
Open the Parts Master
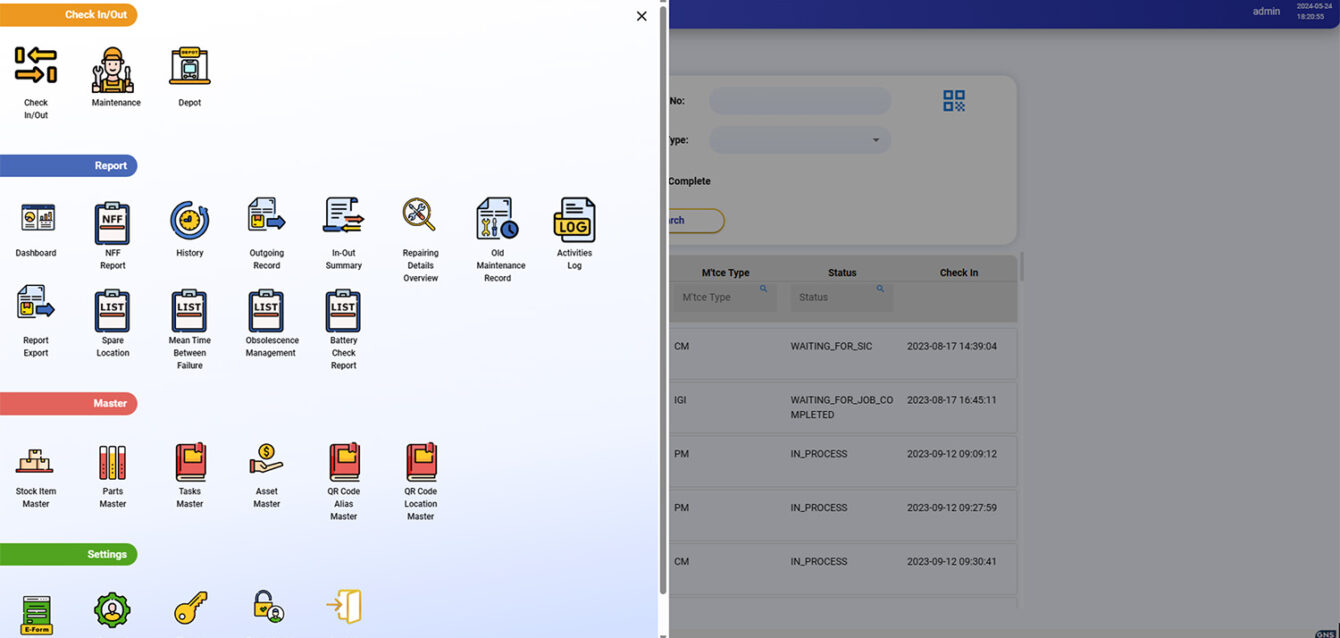click(x=113, y=462)
